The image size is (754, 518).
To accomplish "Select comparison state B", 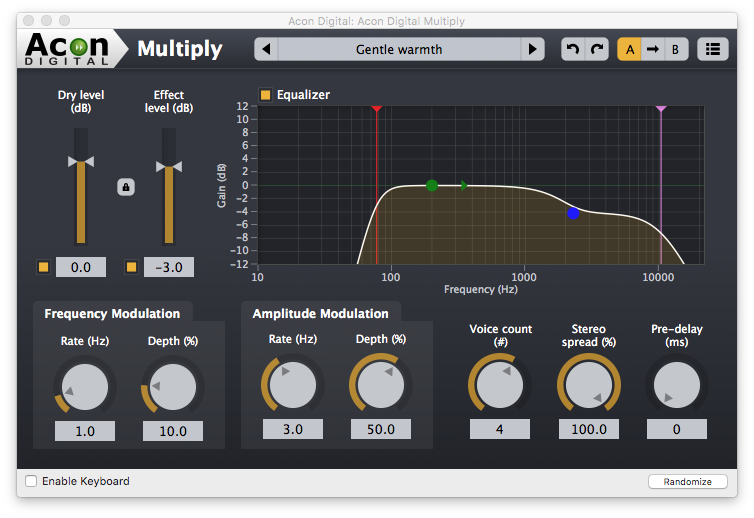I will (676, 49).
